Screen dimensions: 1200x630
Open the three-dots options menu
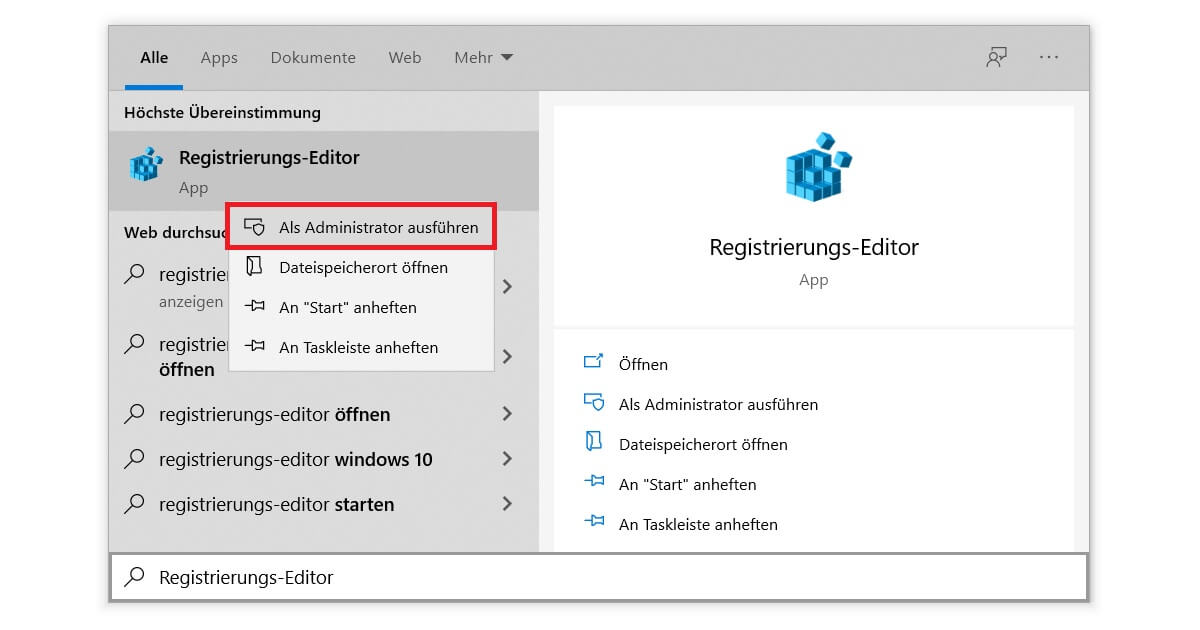(x=1048, y=57)
